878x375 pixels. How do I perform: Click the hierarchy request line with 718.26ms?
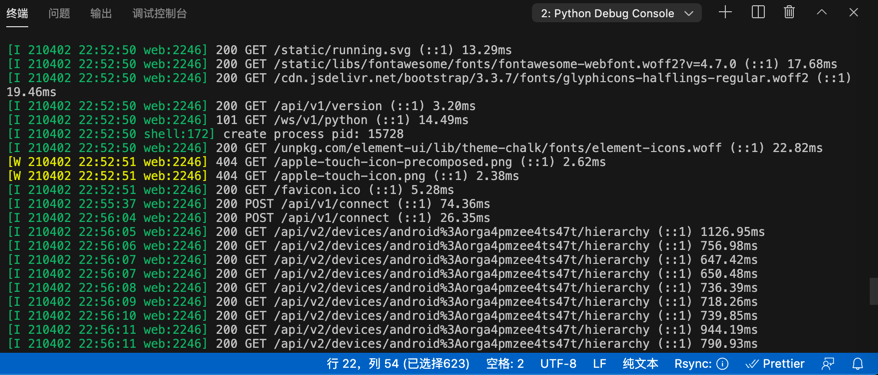(382, 302)
